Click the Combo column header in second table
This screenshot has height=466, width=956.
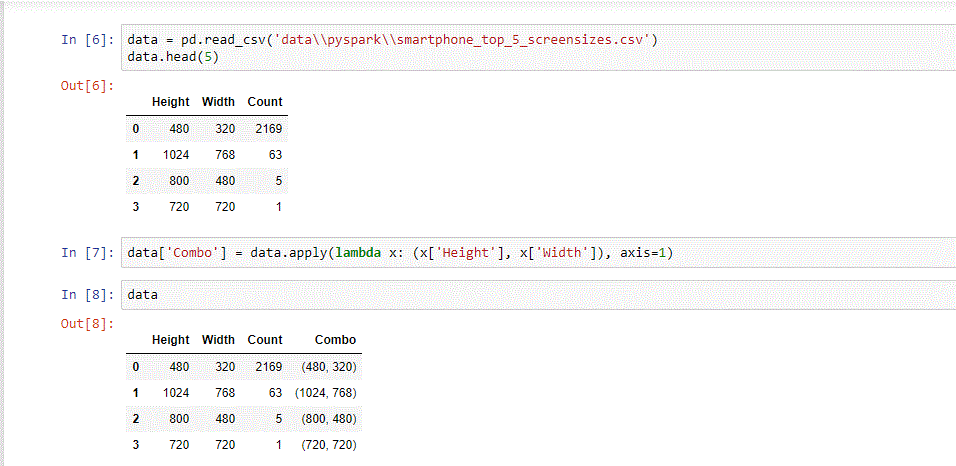(x=335, y=340)
